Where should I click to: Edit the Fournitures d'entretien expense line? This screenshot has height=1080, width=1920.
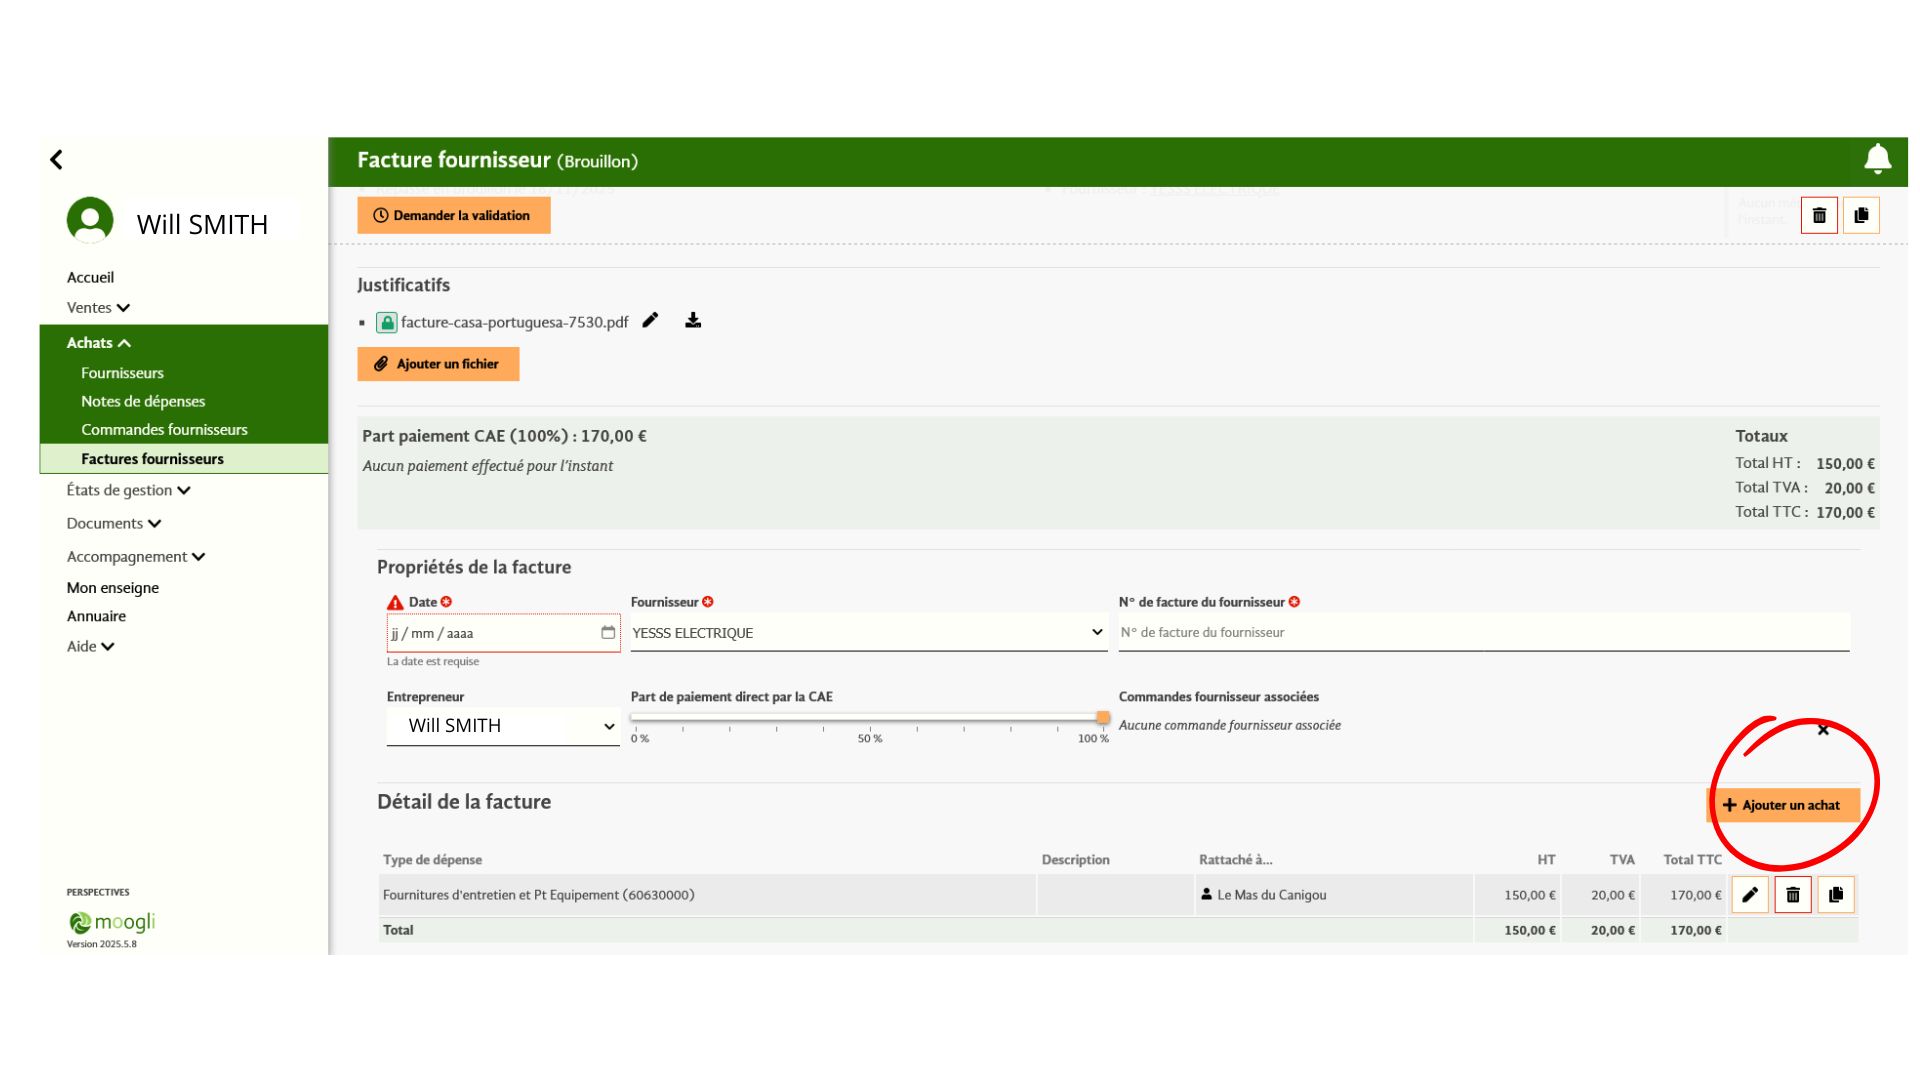pyautogui.click(x=1750, y=895)
